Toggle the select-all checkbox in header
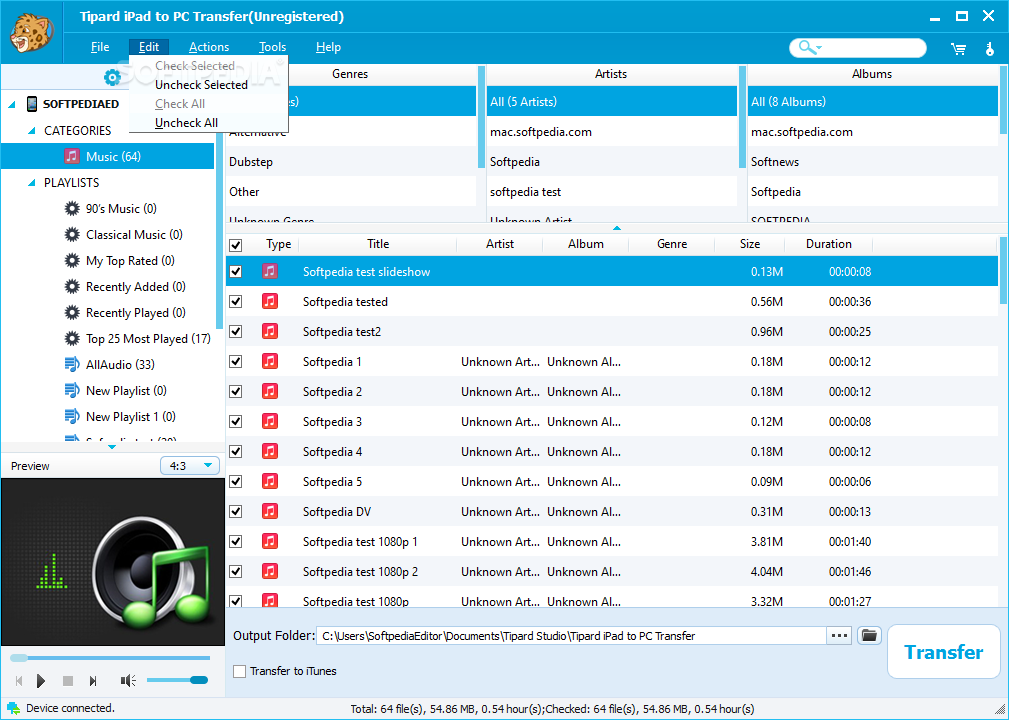1009x720 pixels. pos(236,245)
